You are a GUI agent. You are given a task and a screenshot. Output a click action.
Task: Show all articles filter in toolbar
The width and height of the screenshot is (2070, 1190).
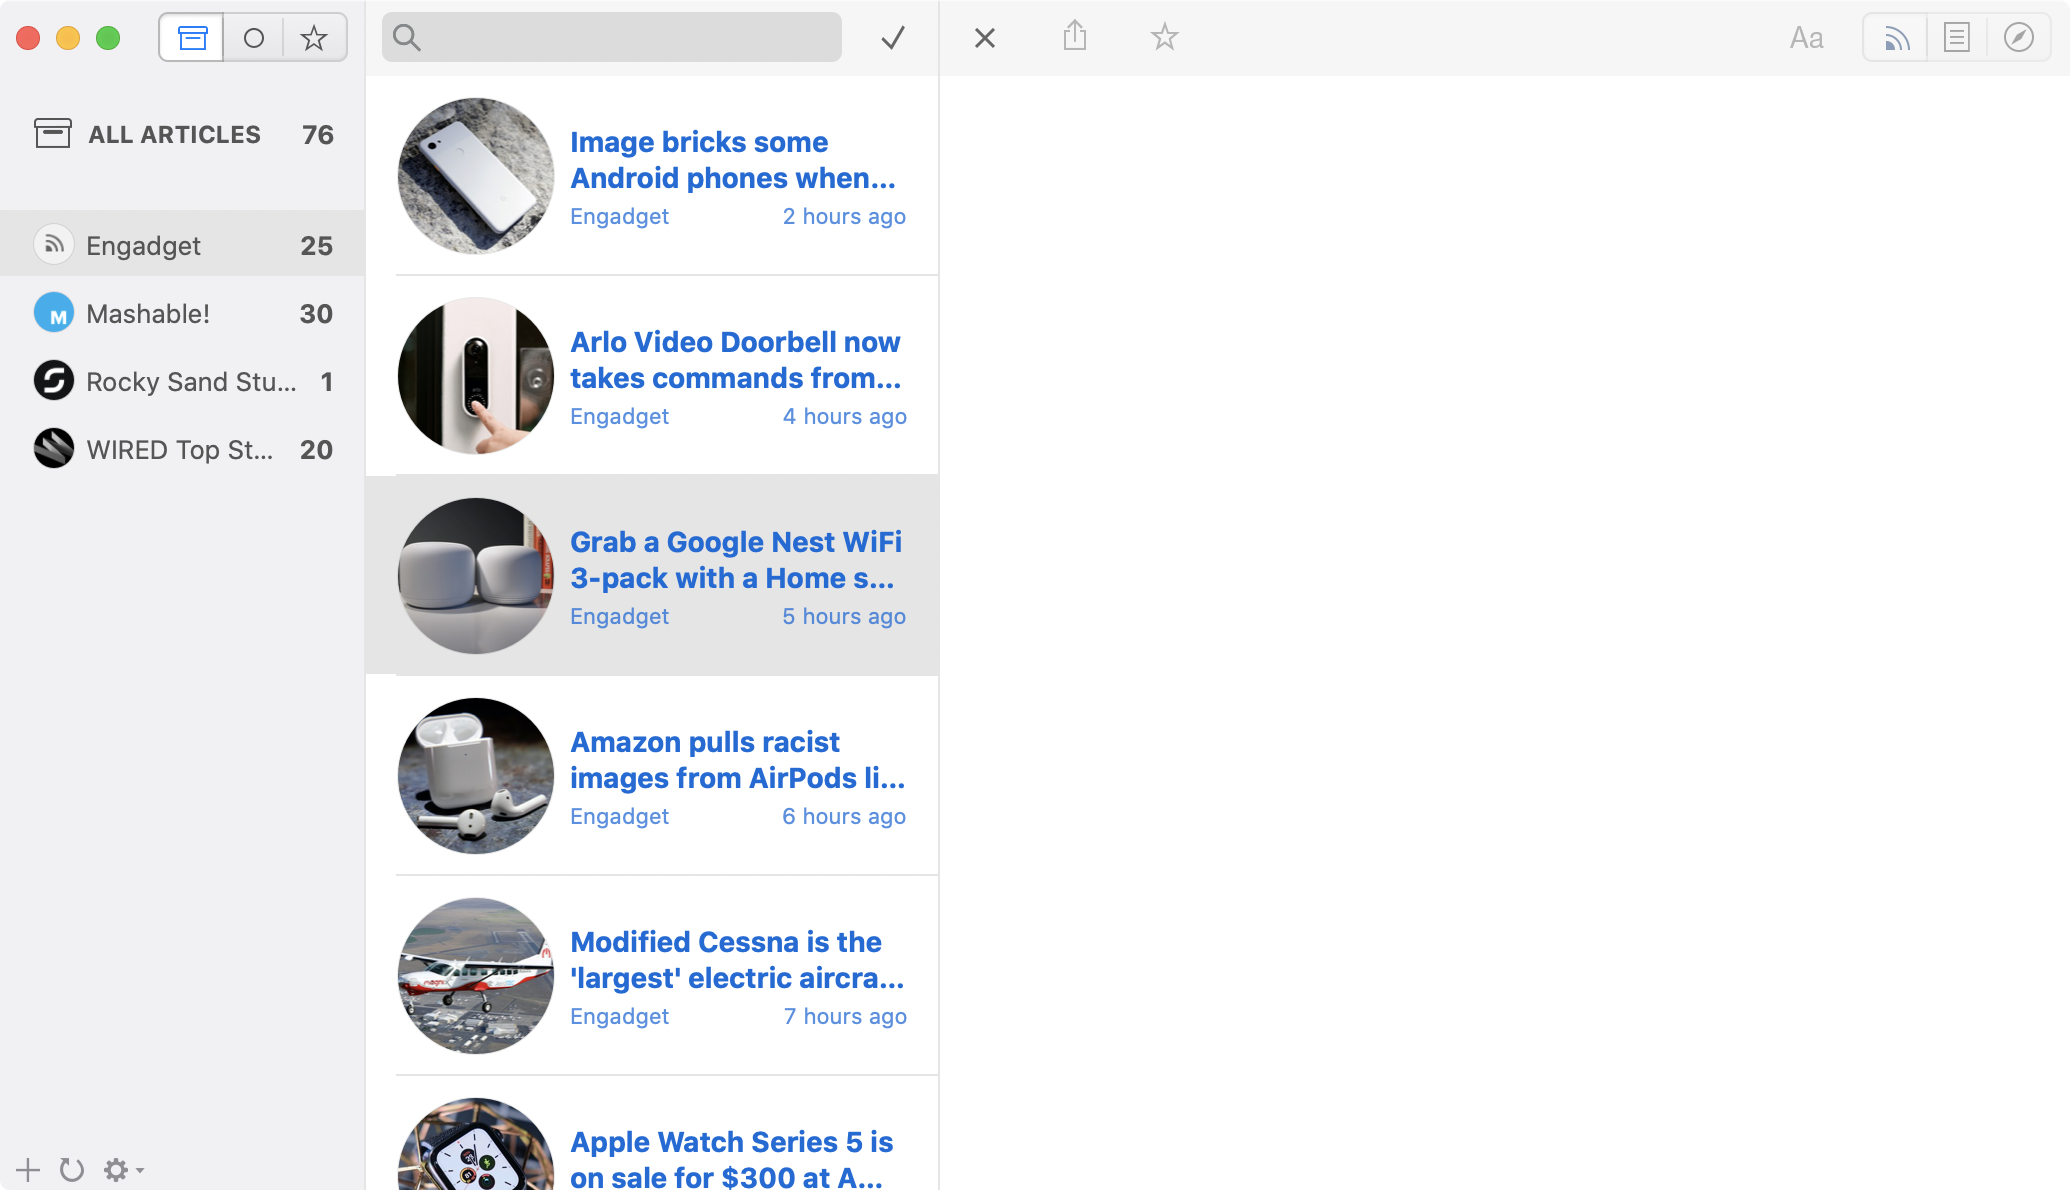click(192, 38)
